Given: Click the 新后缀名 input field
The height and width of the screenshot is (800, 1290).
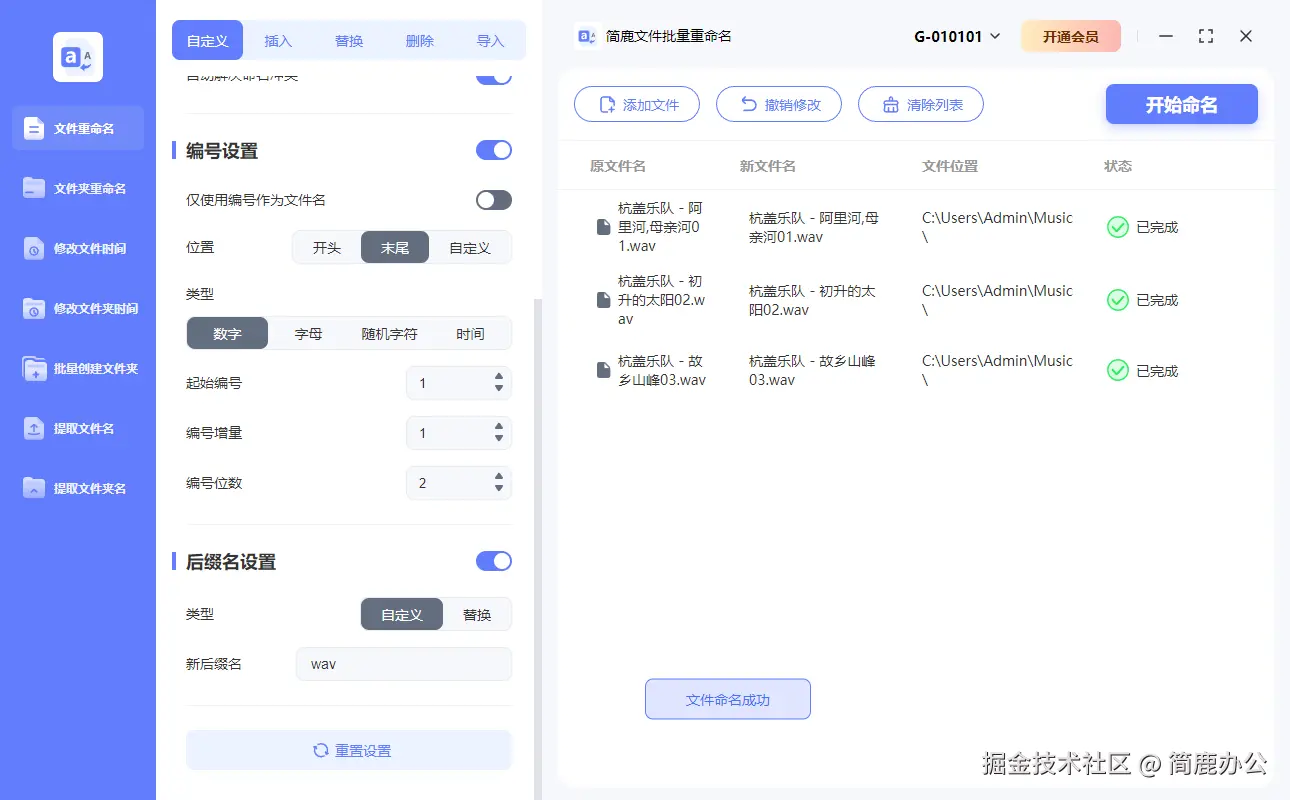Looking at the screenshot, I should [404, 664].
